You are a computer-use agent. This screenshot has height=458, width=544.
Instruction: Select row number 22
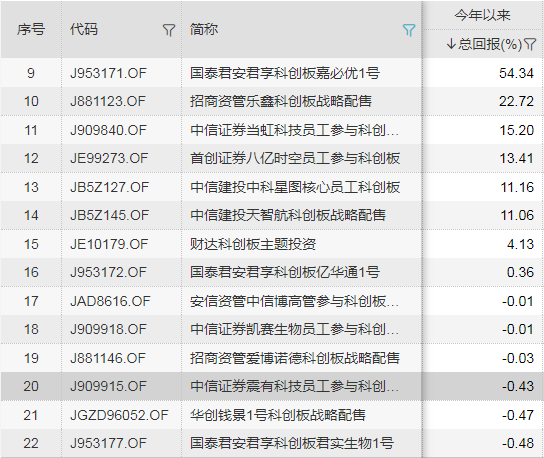click(x=31, y=443)
